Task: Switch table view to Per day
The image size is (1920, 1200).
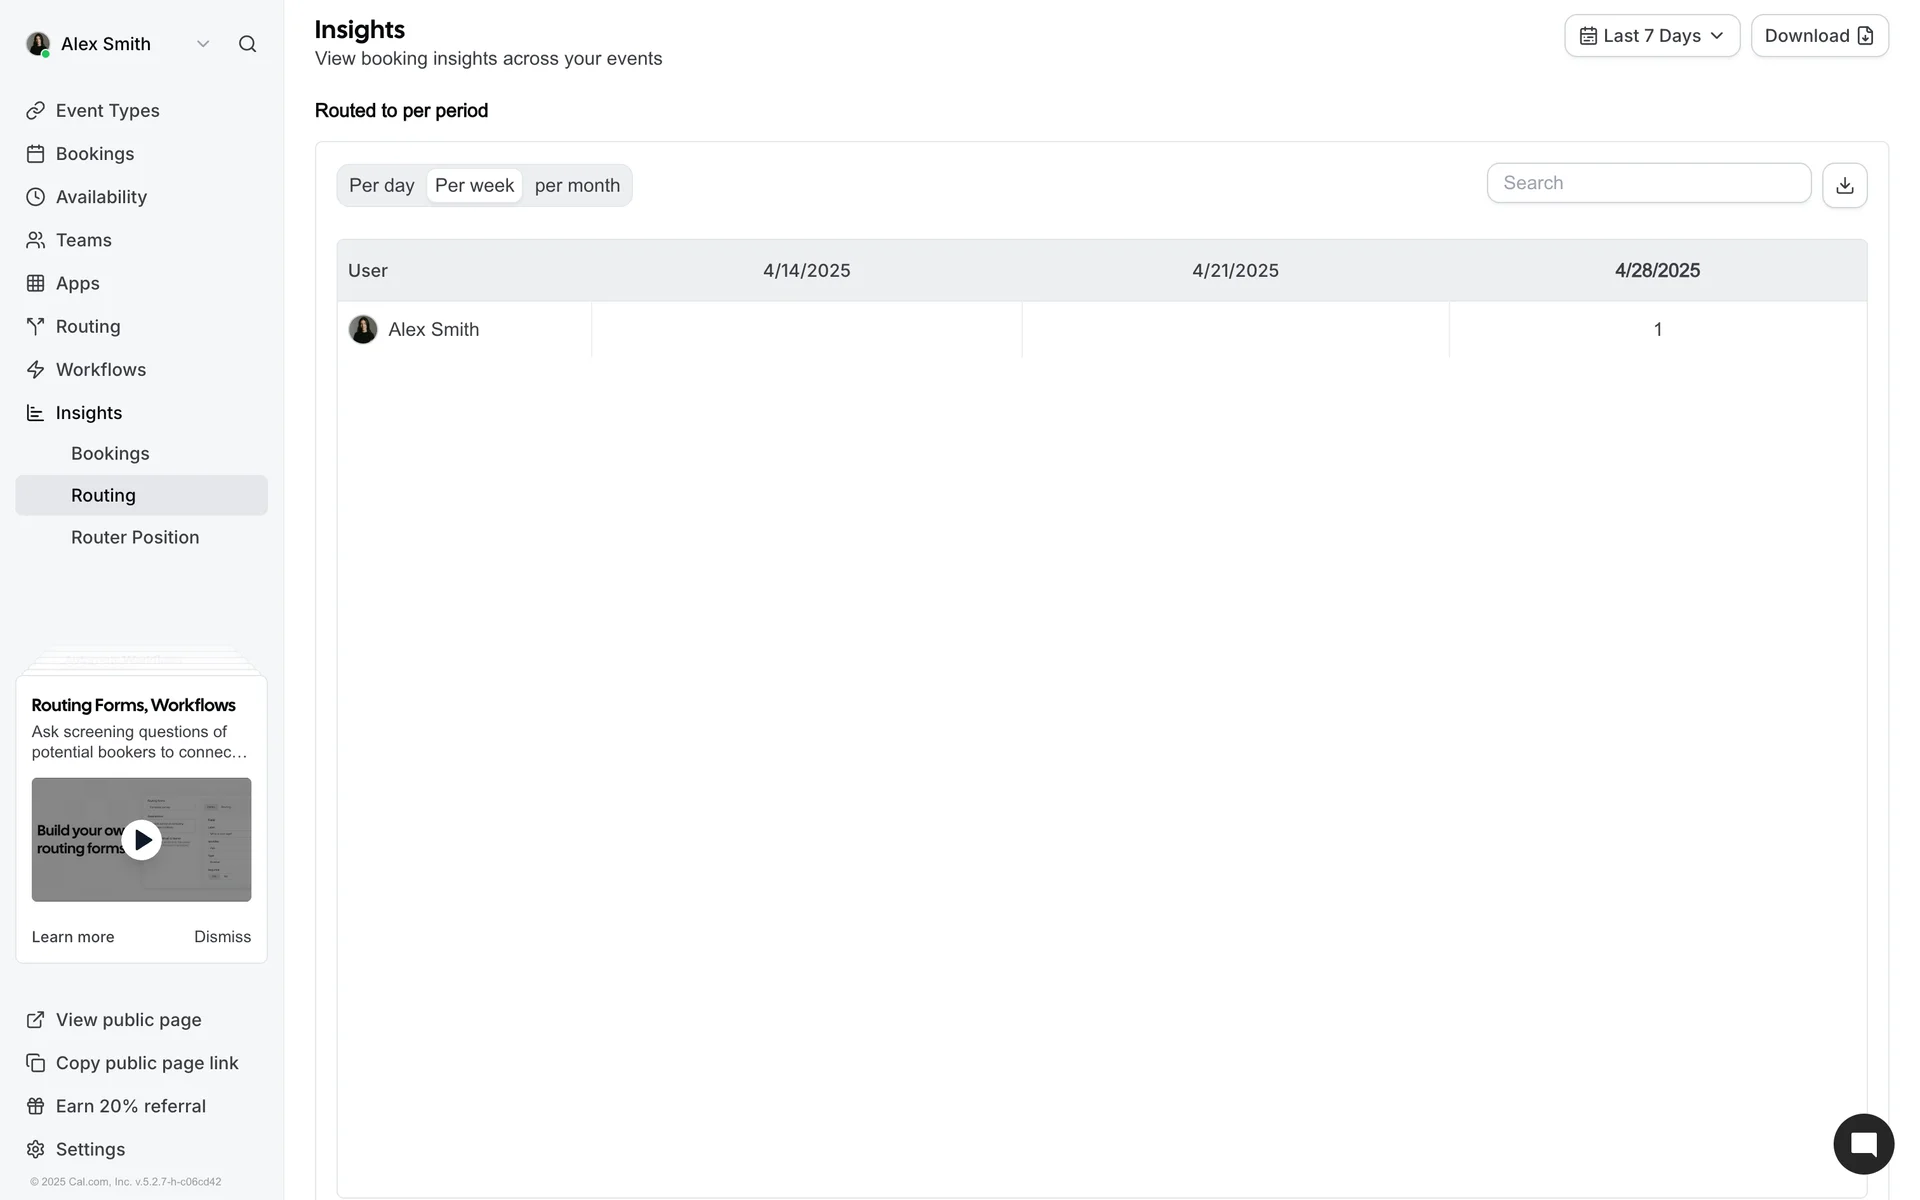Action: point(381,186)
